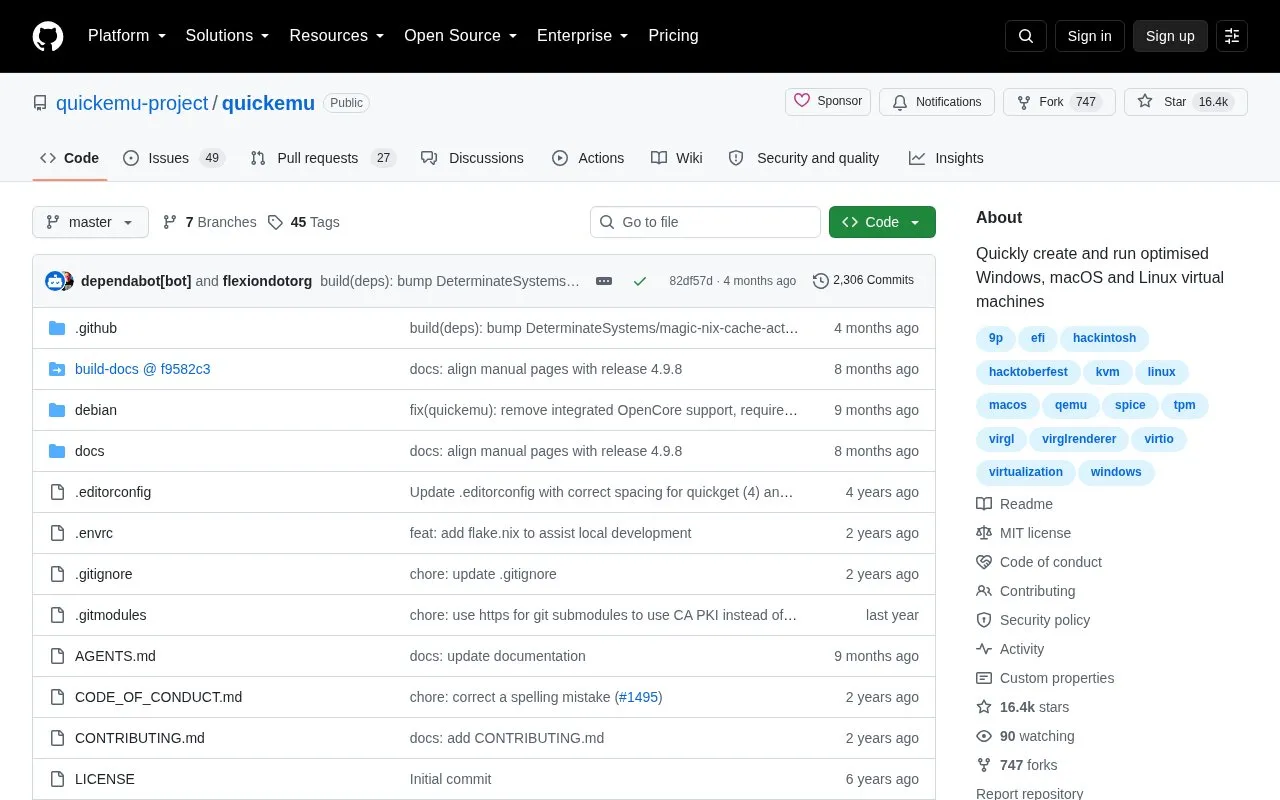Open the virglrenderer topic tag

[x=1079, y=439]
